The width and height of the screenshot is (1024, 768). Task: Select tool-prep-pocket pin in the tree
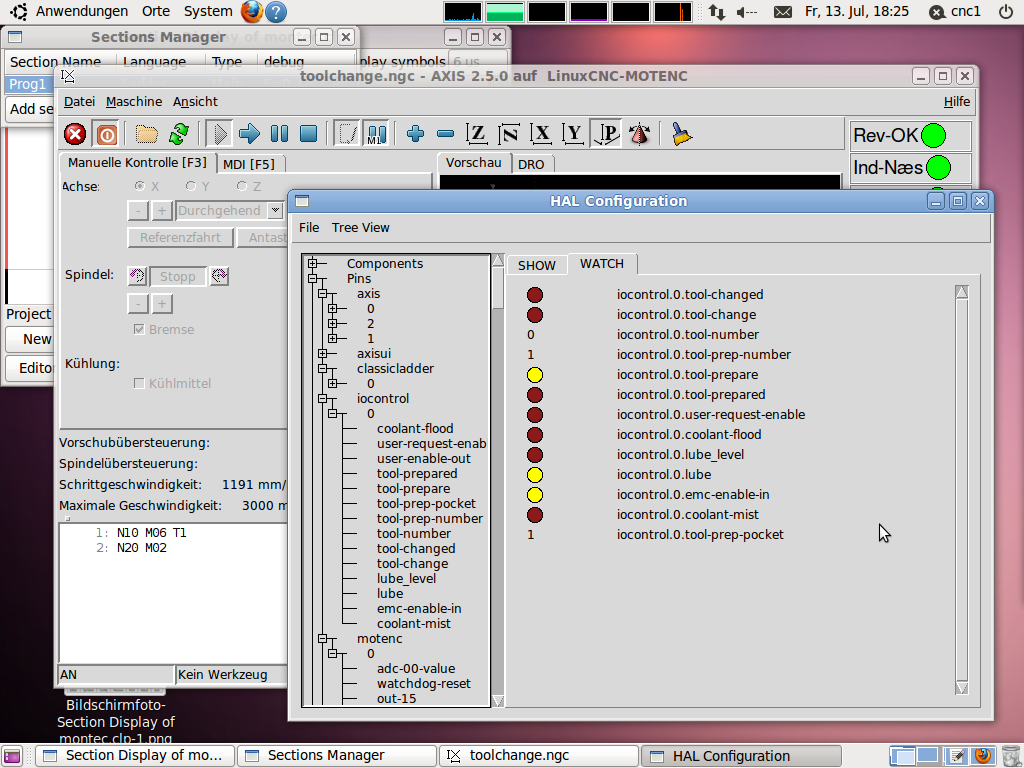click(426, 504)
